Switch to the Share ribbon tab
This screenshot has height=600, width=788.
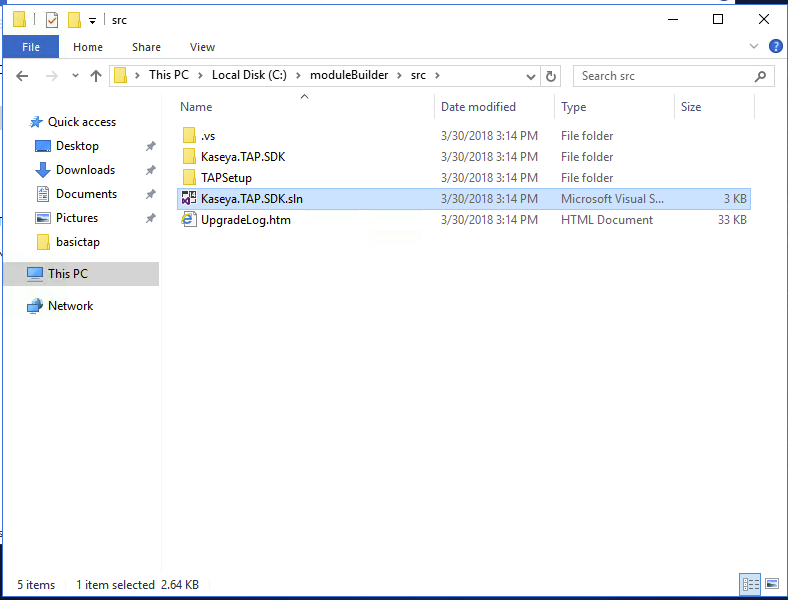point(146,47)
